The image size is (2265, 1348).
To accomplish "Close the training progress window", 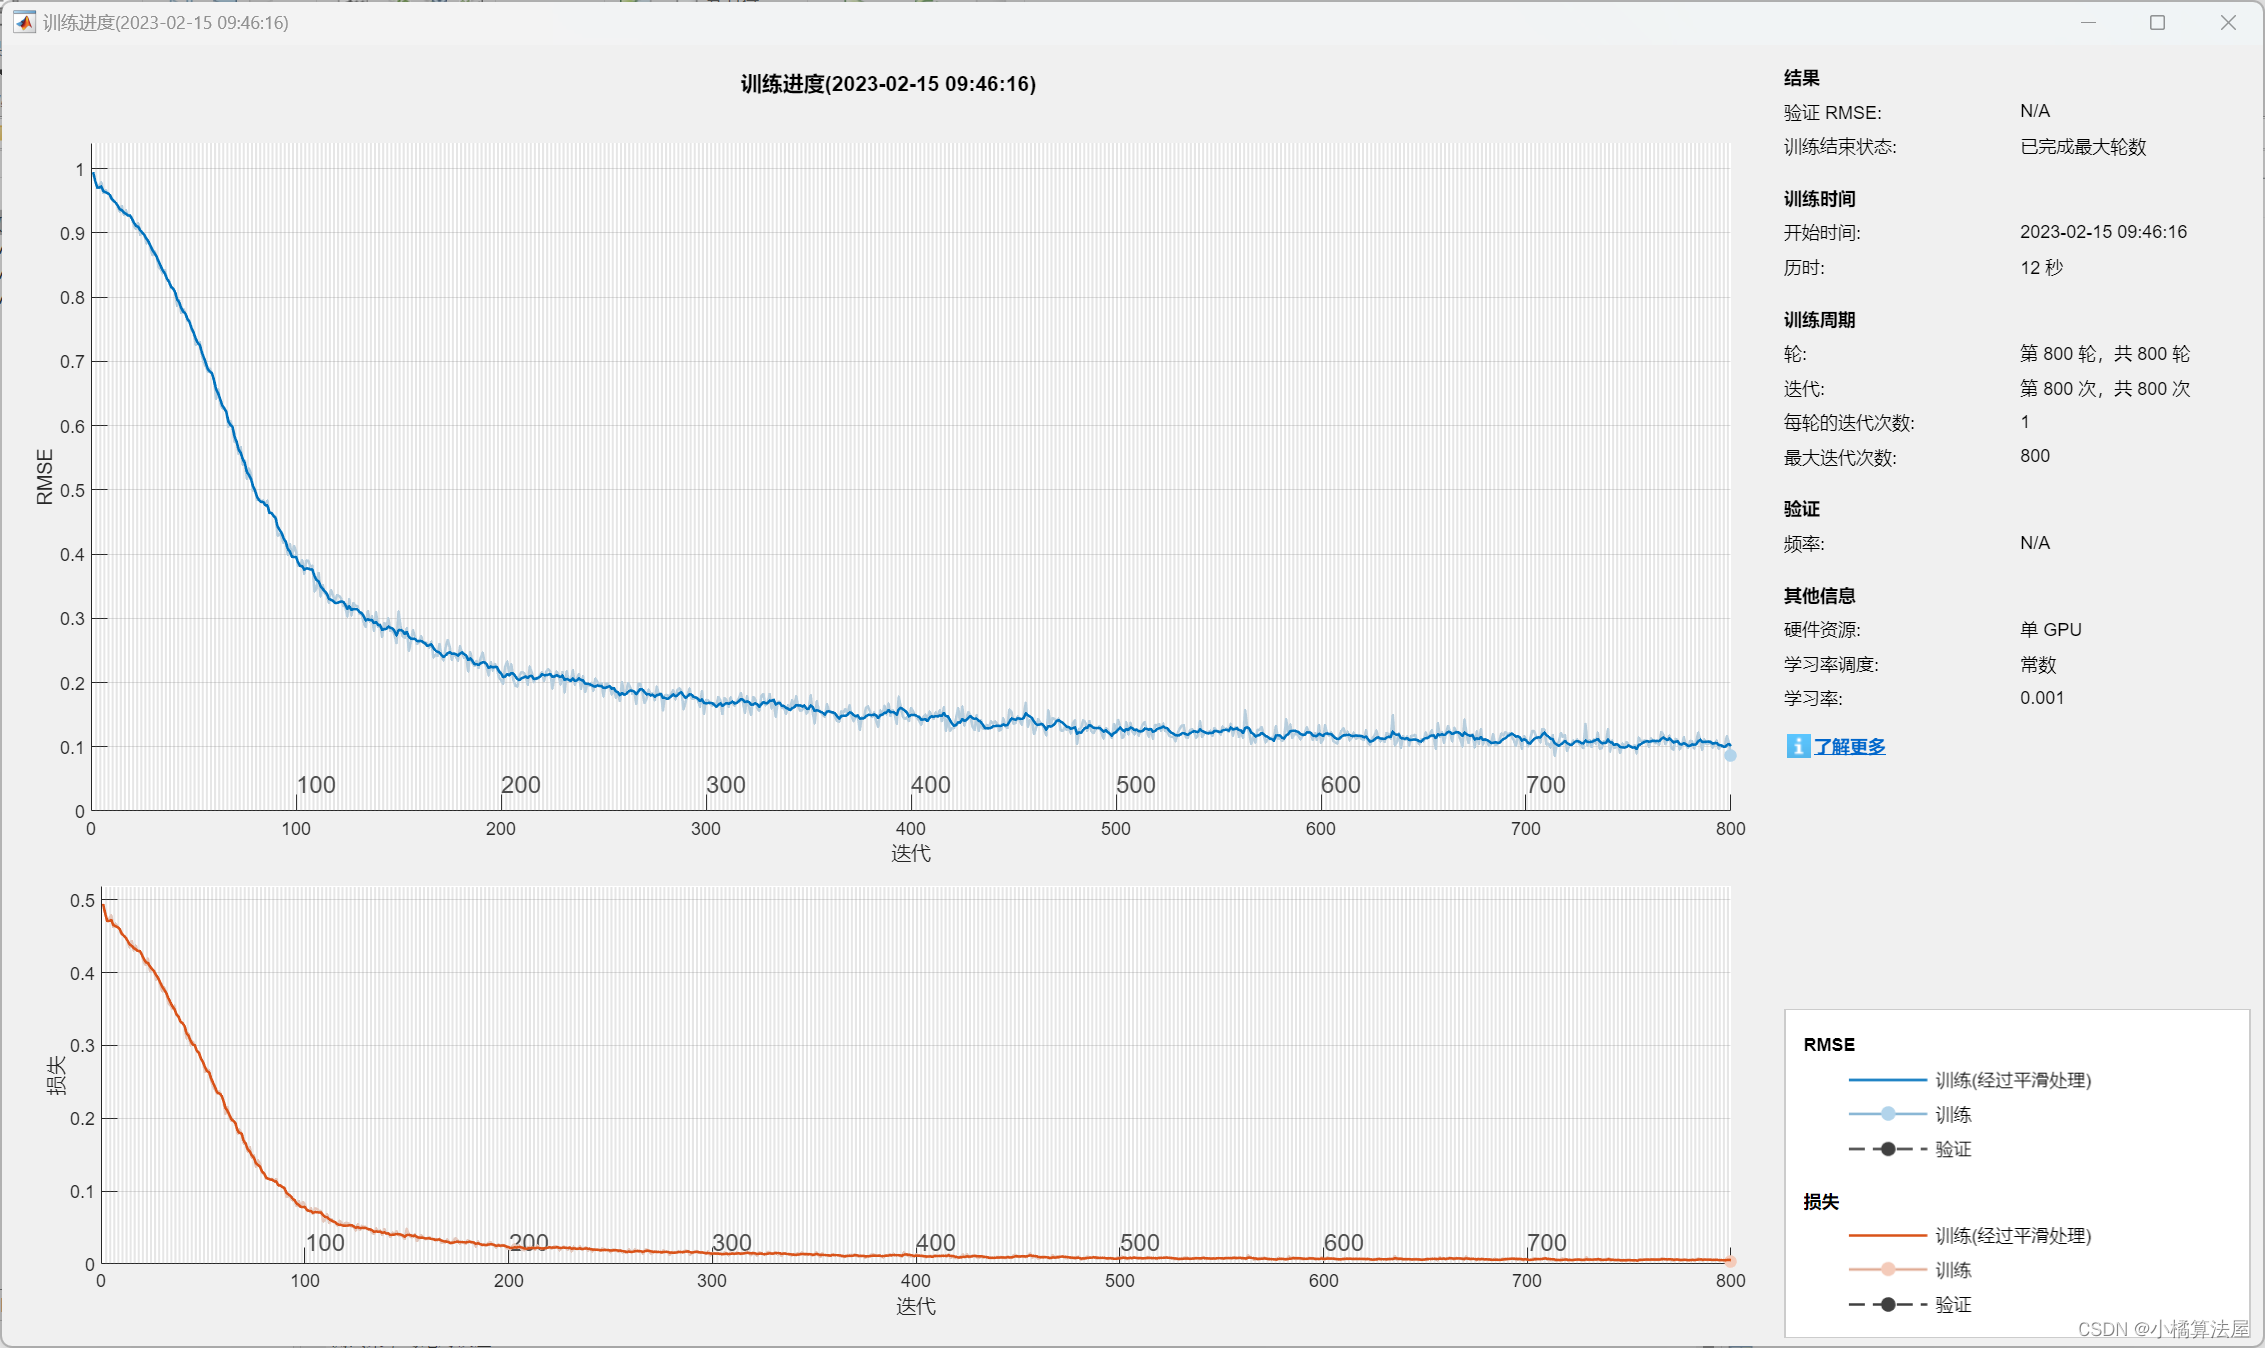I will click(x=2228, y=22).
